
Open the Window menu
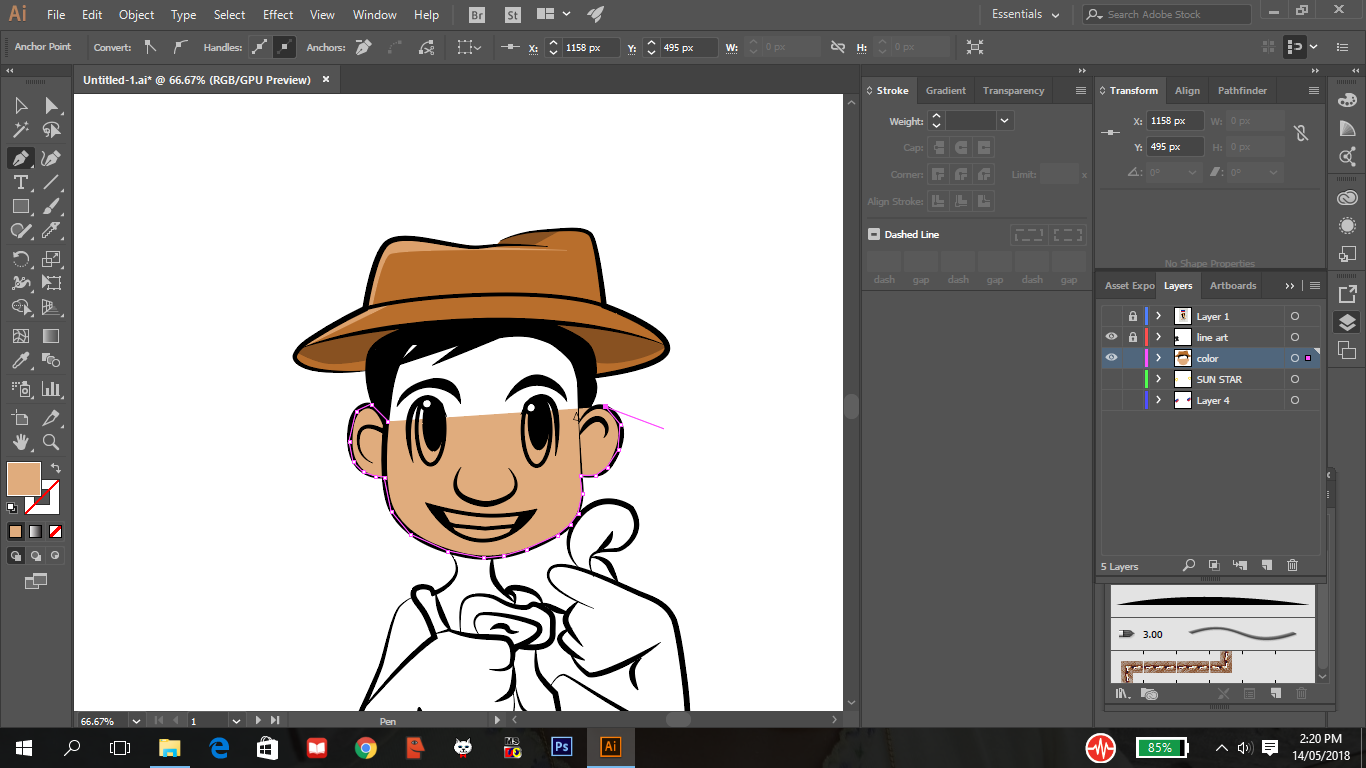tap(375, 15)
